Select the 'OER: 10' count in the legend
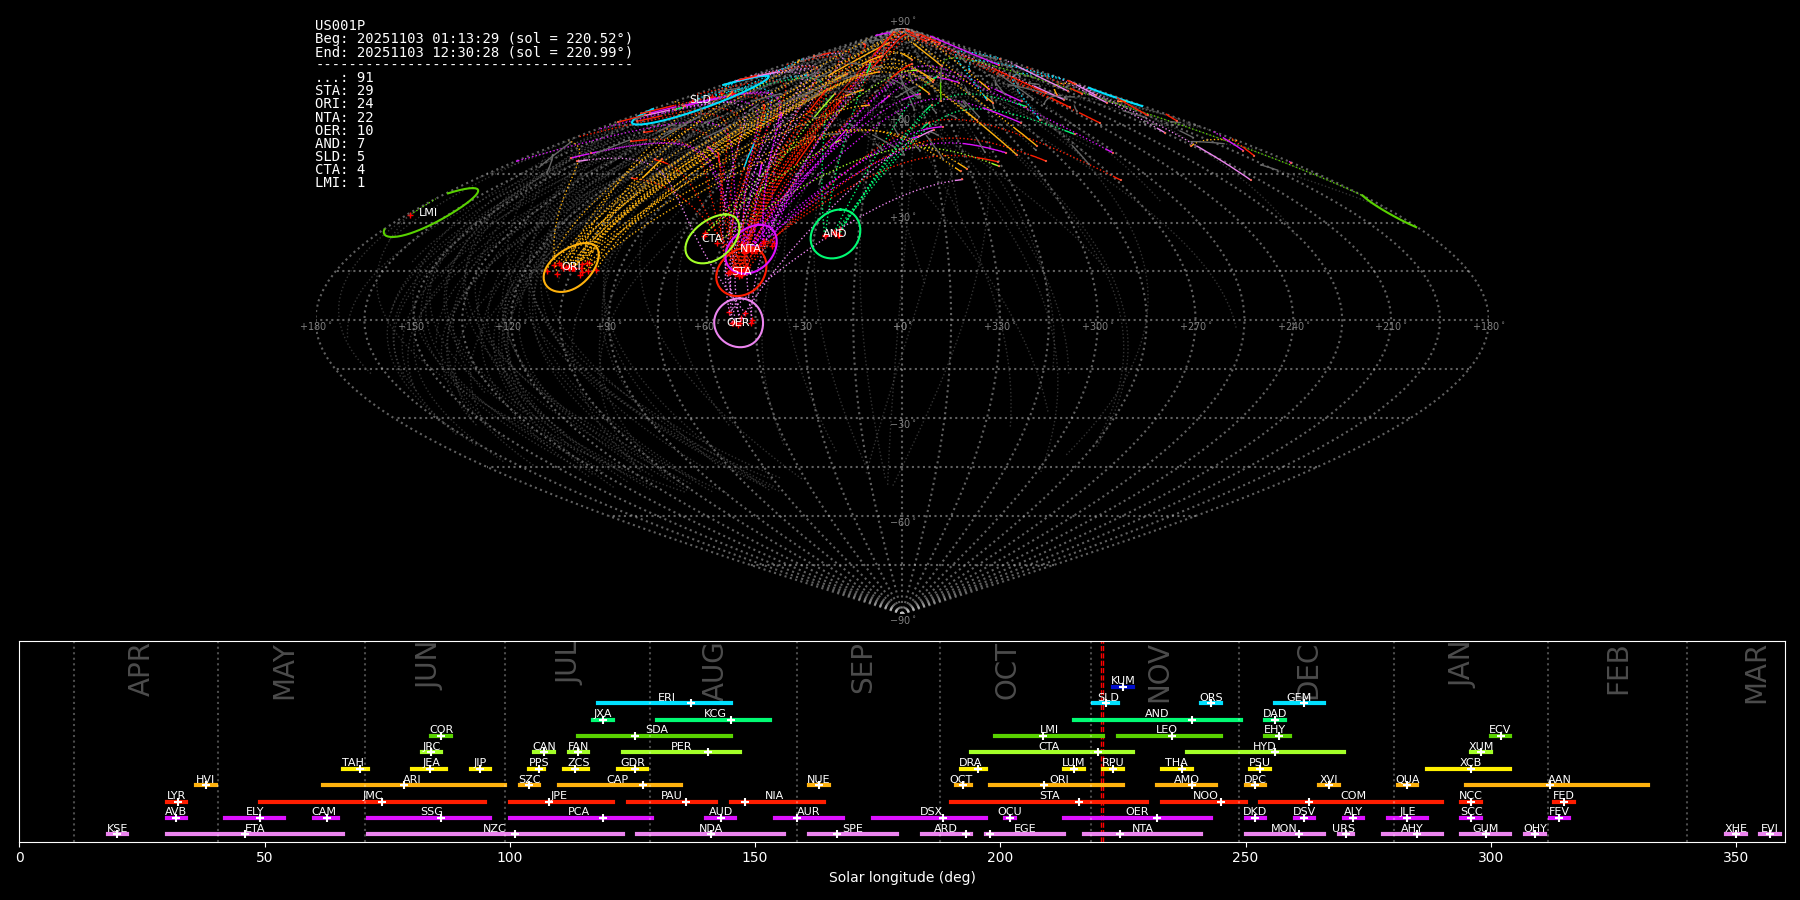Screen dimensions: 1800x900 [x=344, y=131]
